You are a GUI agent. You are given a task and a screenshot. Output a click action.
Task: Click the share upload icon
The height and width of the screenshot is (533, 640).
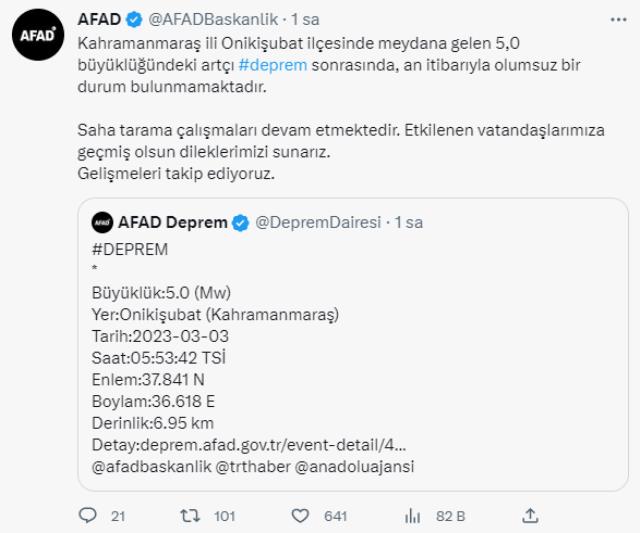(532, 515)
